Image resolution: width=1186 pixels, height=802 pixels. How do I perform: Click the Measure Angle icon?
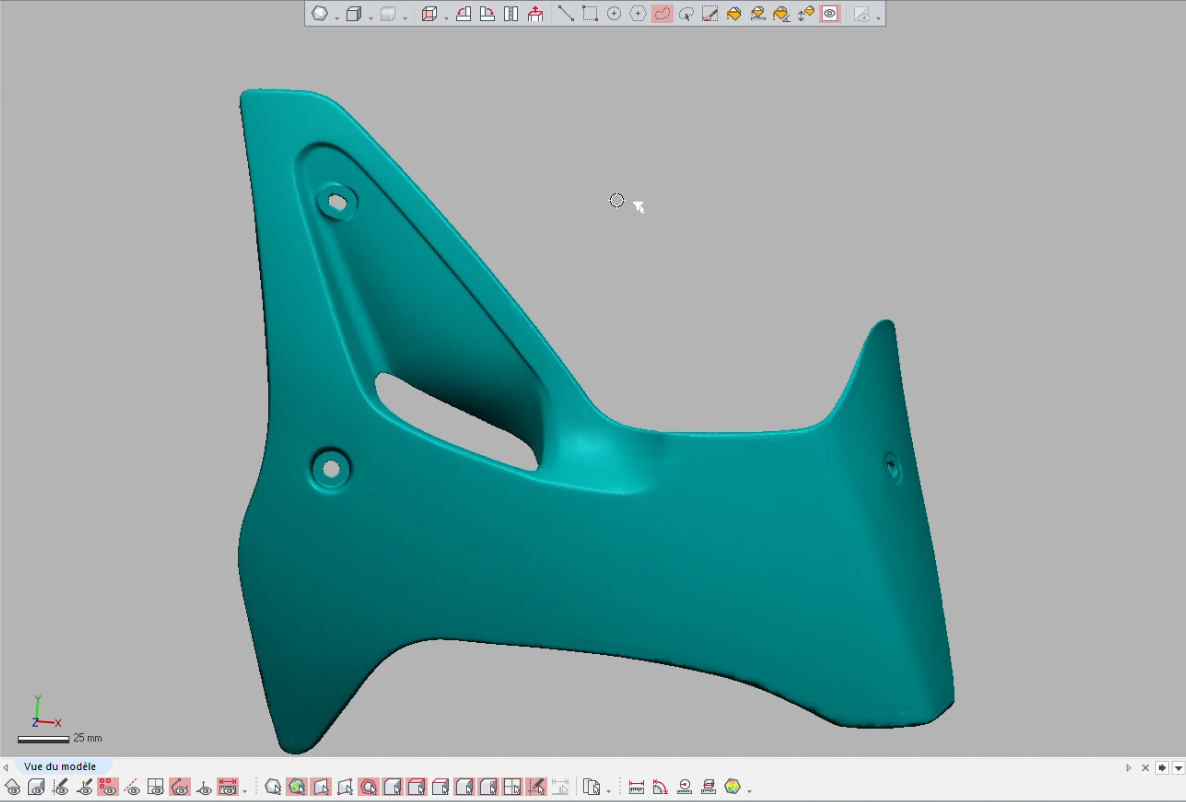[660, 787]
